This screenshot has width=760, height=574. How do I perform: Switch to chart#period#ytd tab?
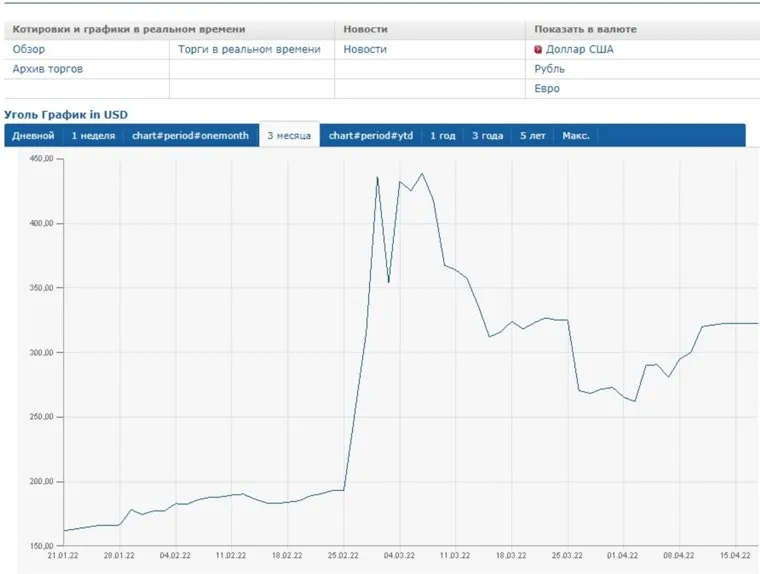(x=371, y=136)
